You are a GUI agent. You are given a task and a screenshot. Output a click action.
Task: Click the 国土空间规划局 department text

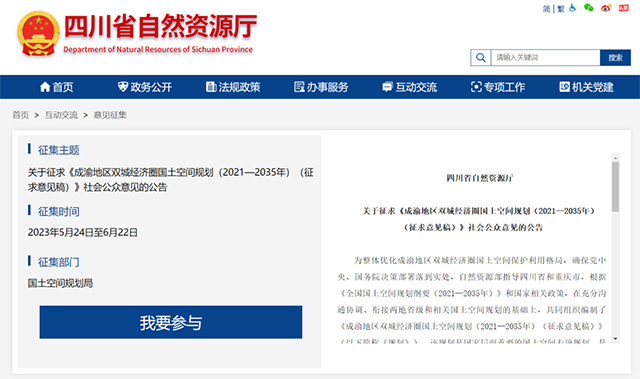[60, 283]
